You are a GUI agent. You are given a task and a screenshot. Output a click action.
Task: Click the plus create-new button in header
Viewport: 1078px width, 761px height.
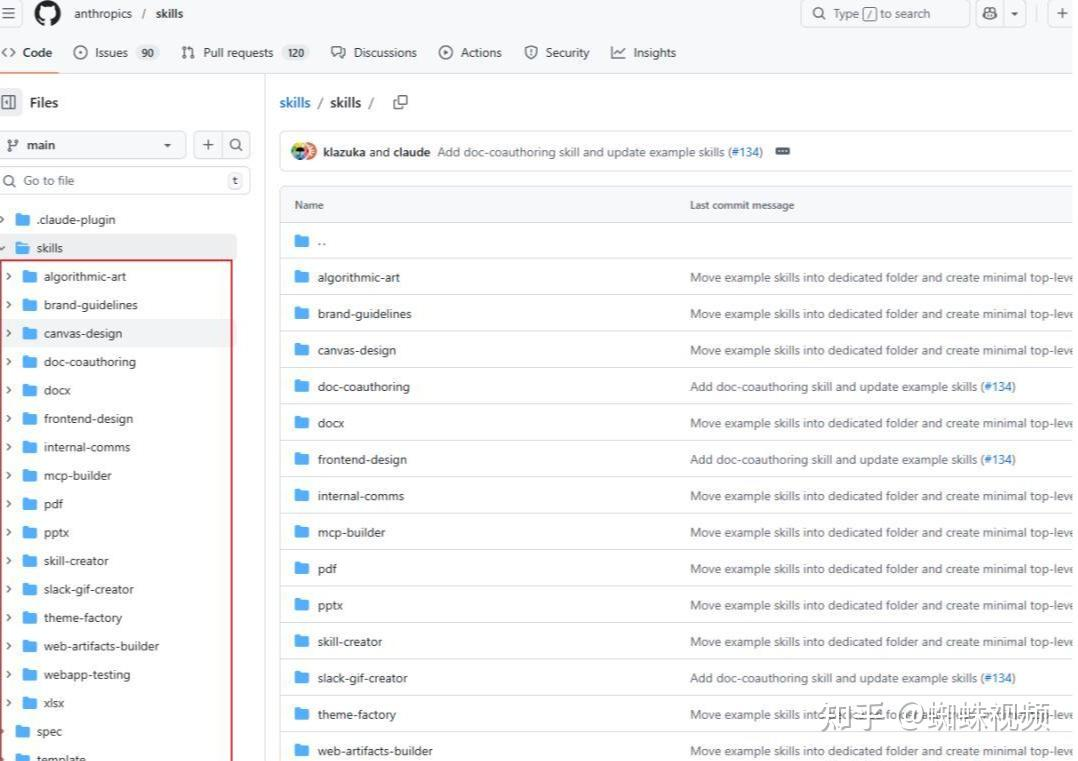pos(1062,13)
